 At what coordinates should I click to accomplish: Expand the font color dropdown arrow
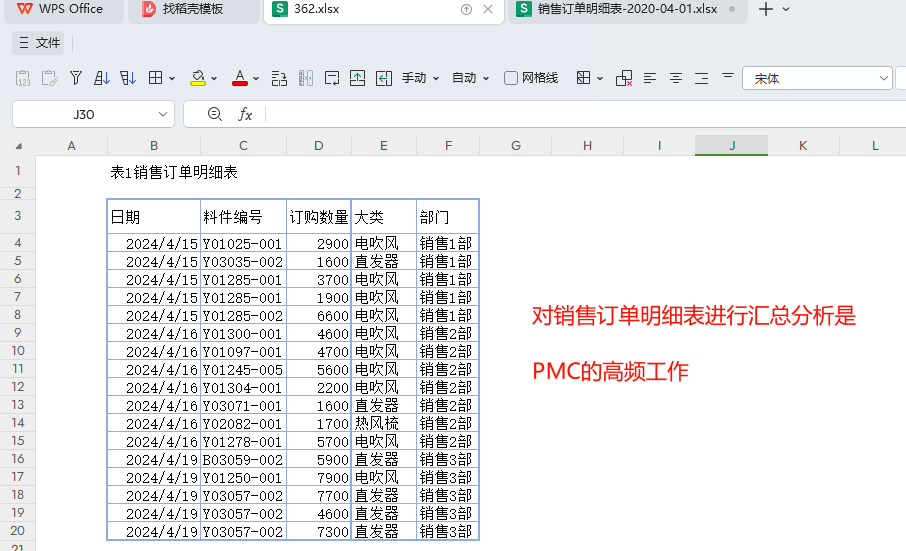pos(256,78)
